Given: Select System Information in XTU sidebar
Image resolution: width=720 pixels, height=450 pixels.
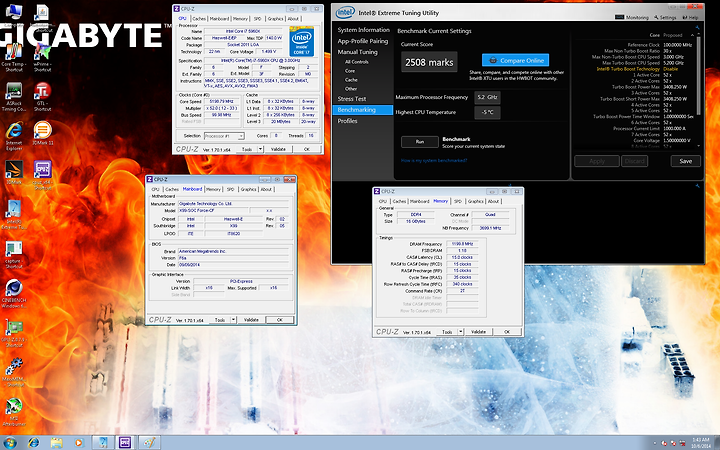Looking at the screenshot, I should click(363, 30).
